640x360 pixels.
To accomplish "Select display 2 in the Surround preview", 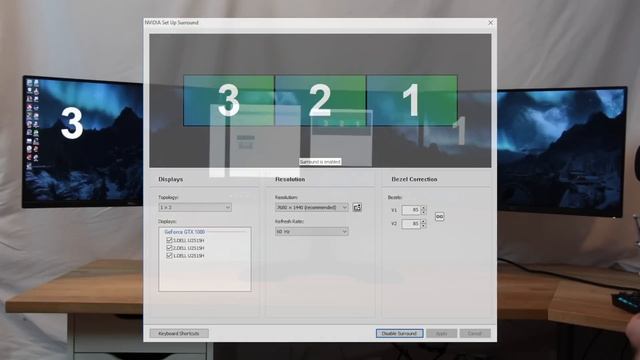I will 320,100.
